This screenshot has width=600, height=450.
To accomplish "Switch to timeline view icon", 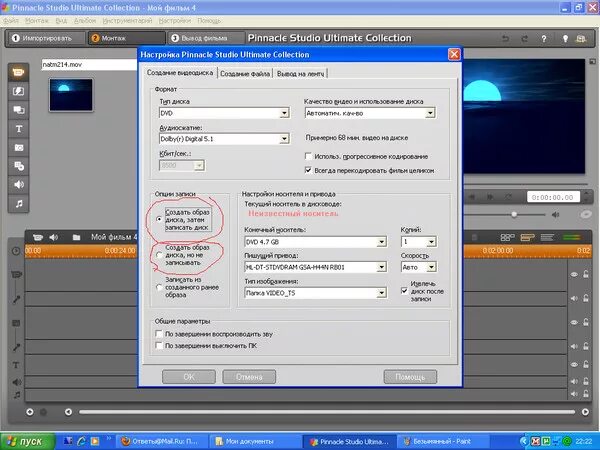I will tap(527, 238).
